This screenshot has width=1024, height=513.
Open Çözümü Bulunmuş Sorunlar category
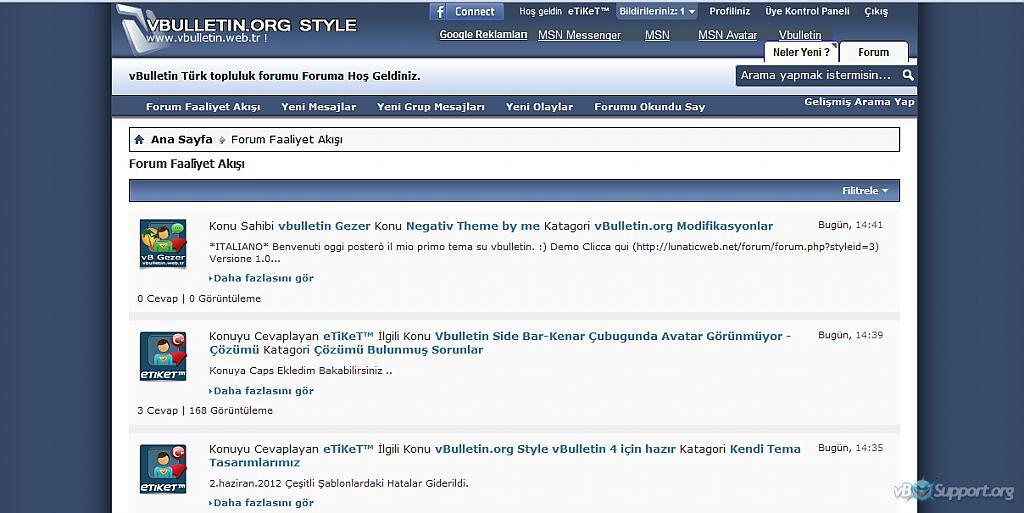click(x=398, y=350)
